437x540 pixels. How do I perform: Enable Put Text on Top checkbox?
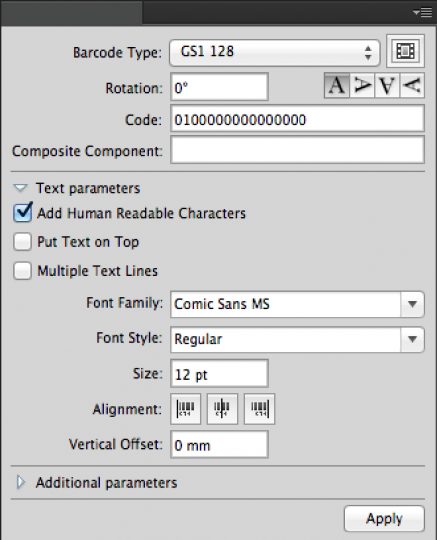[22, 241]
